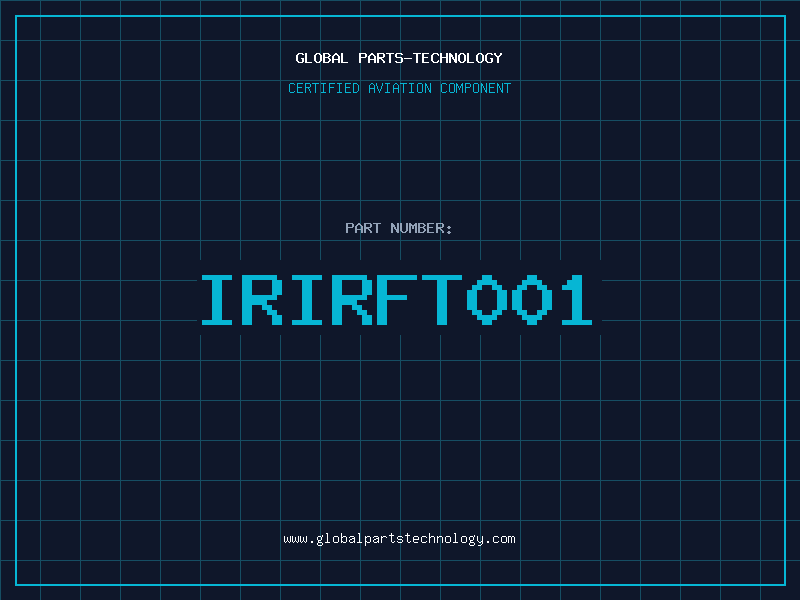The width and height of the screenshot is (800, 600).
Task: Click the PART NUMBER: label
Action: coord(399,229)
